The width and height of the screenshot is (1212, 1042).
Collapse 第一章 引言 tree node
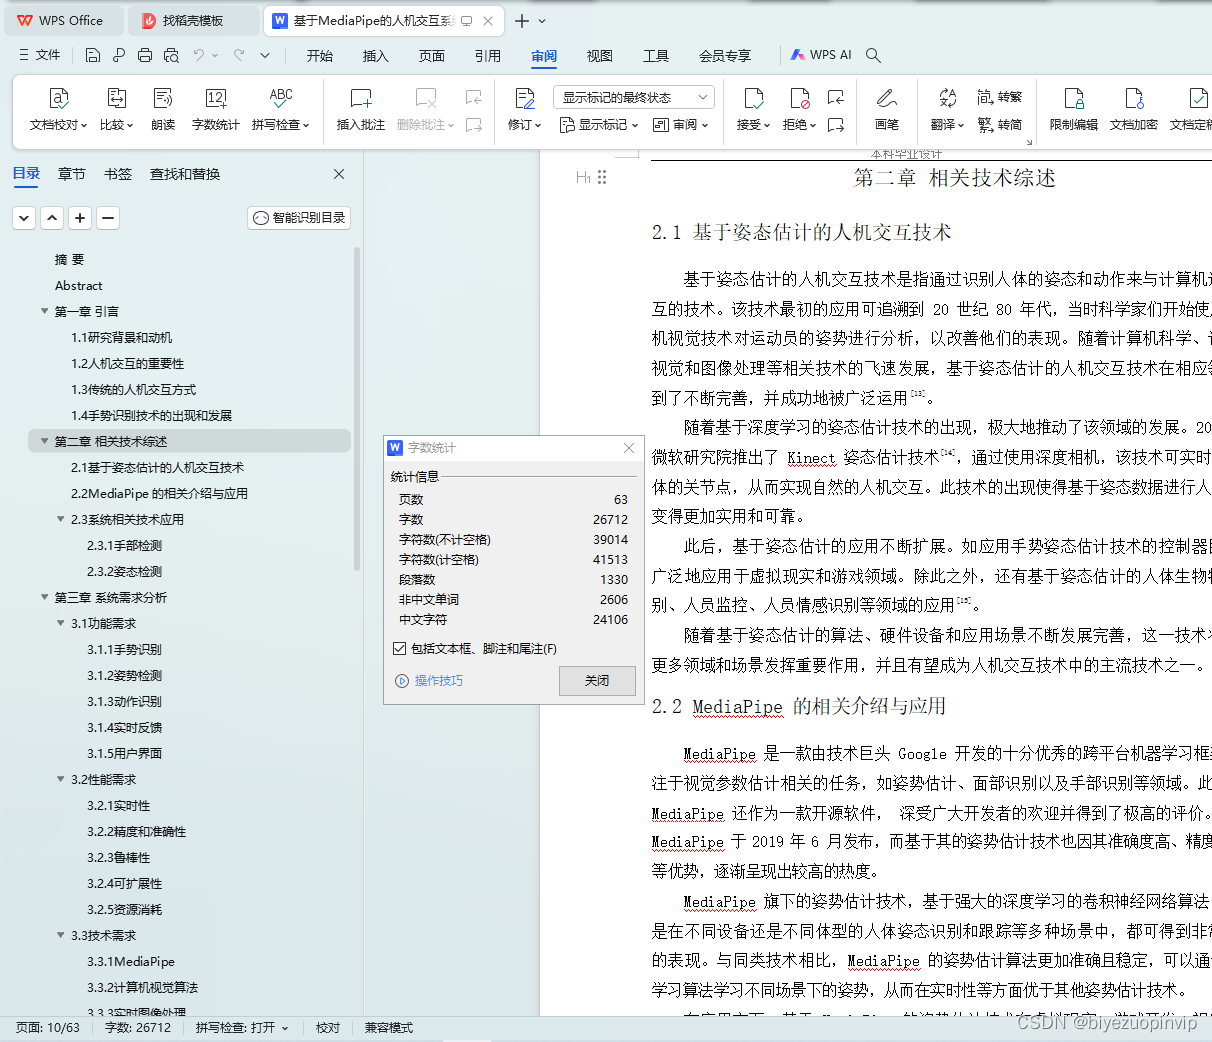(44, 311)
